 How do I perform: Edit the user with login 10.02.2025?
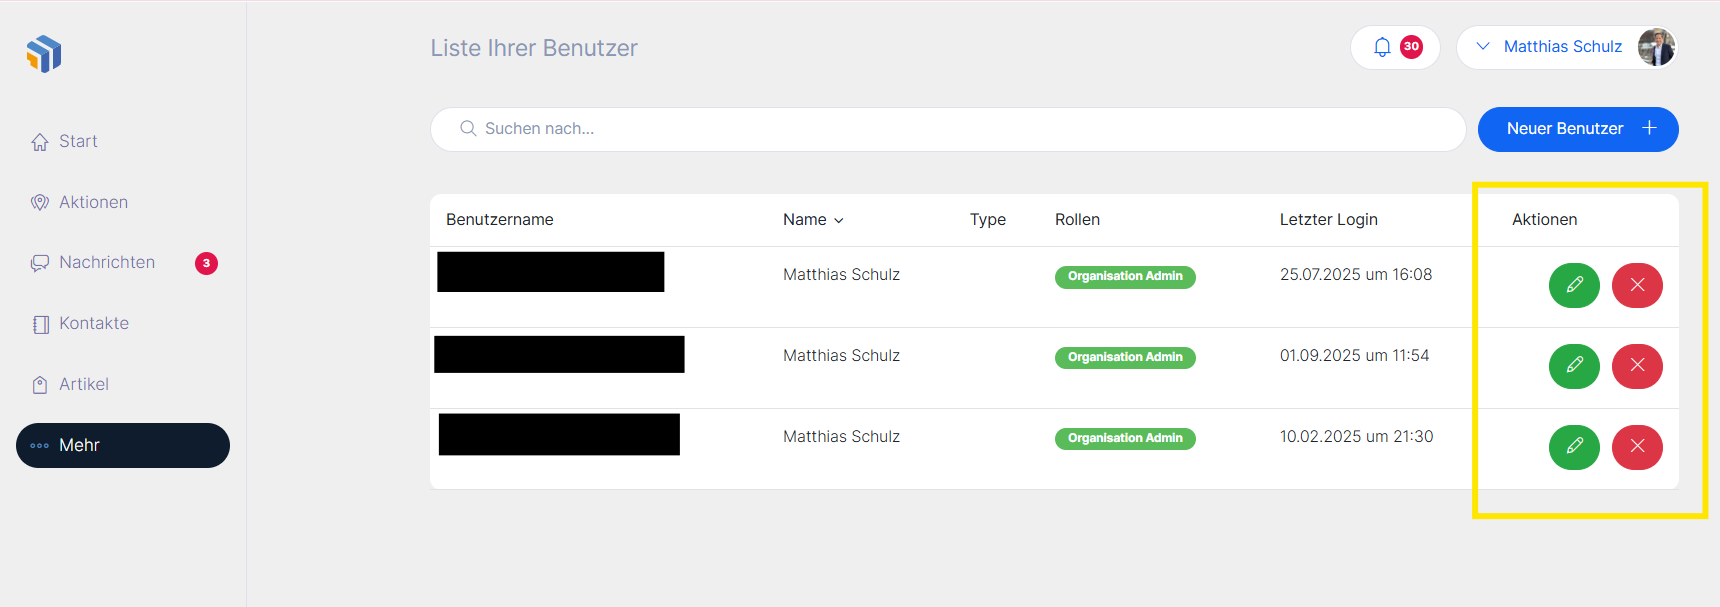(x=1574, y=447)
